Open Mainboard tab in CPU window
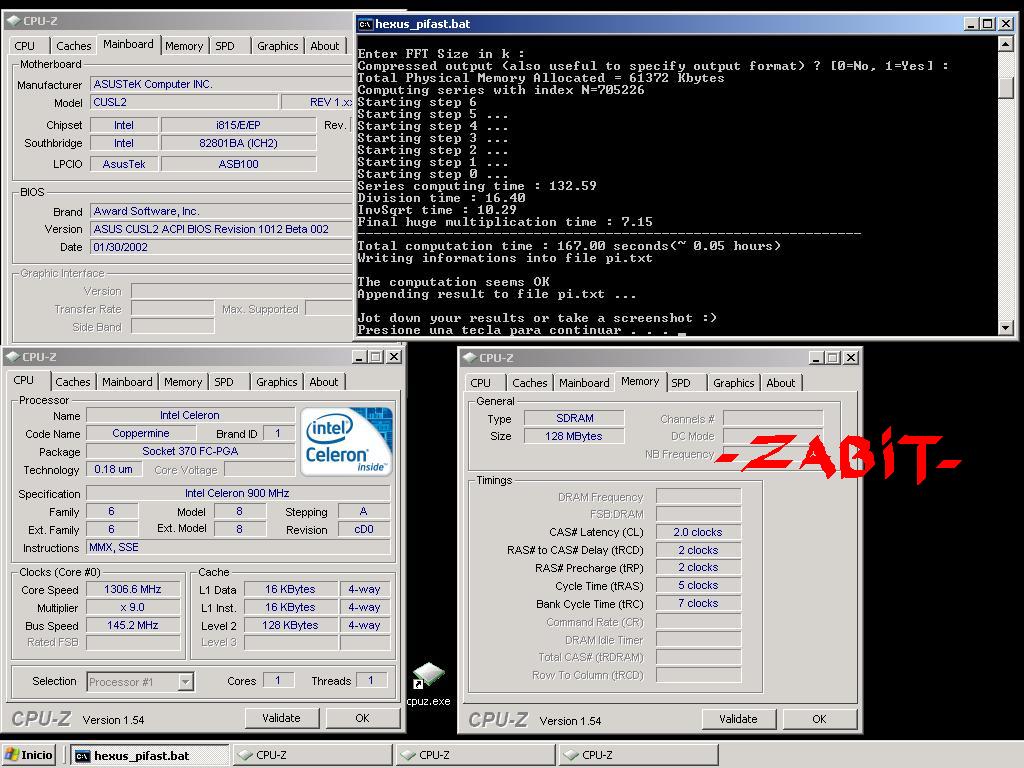 click(127, 382)
